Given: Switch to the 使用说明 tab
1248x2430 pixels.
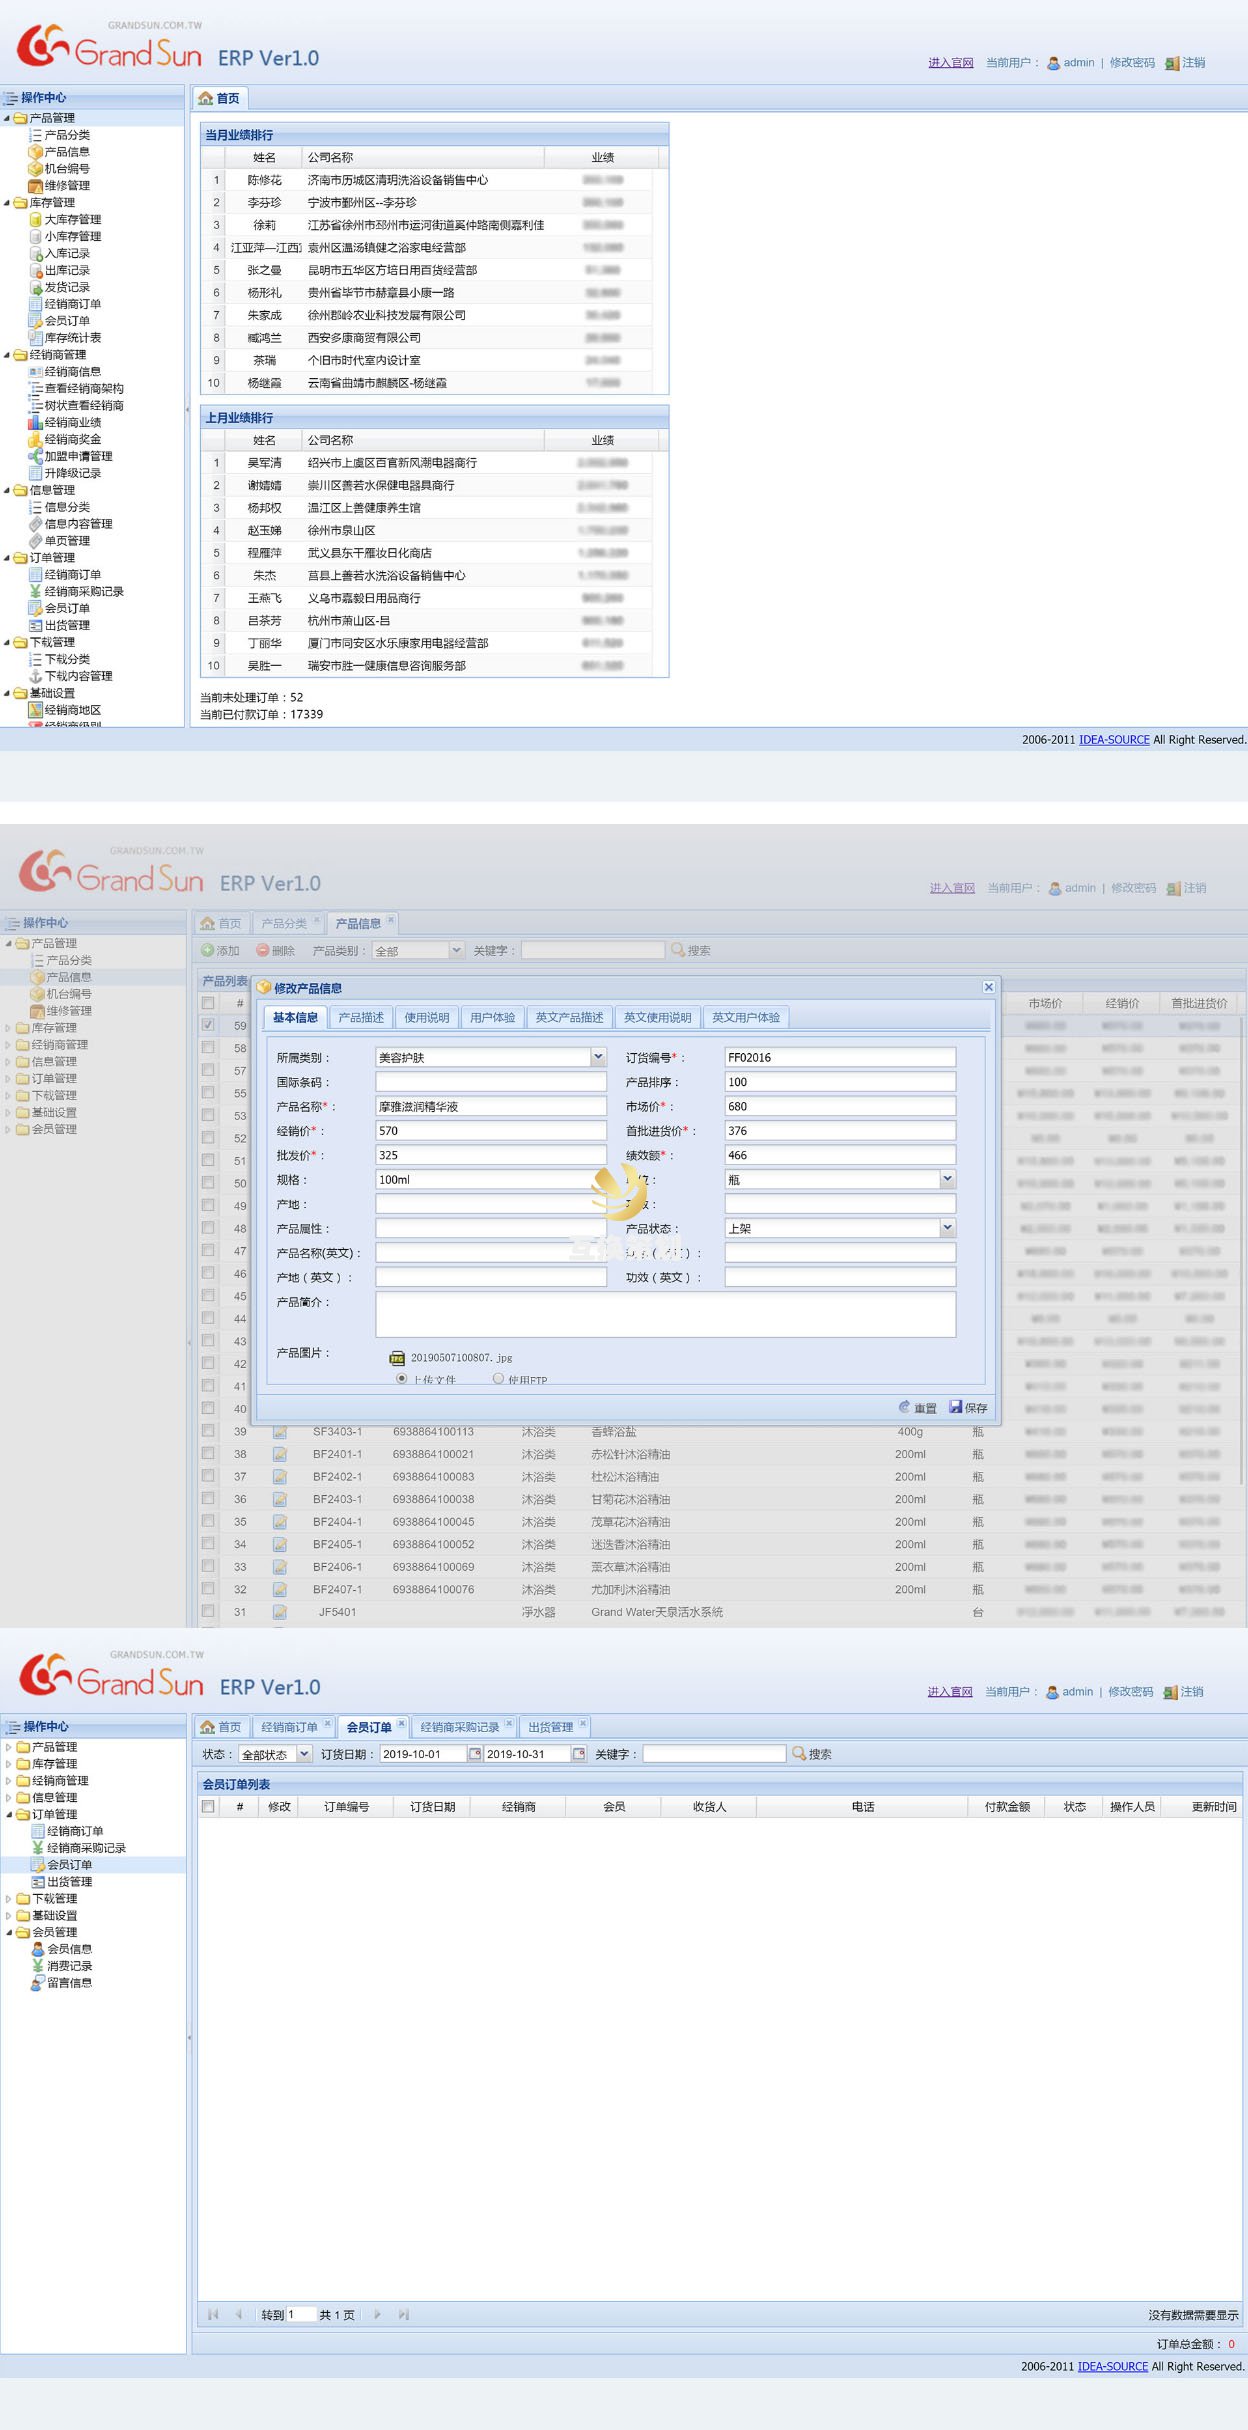Looking at the screenshot, I should [426, 1017].
